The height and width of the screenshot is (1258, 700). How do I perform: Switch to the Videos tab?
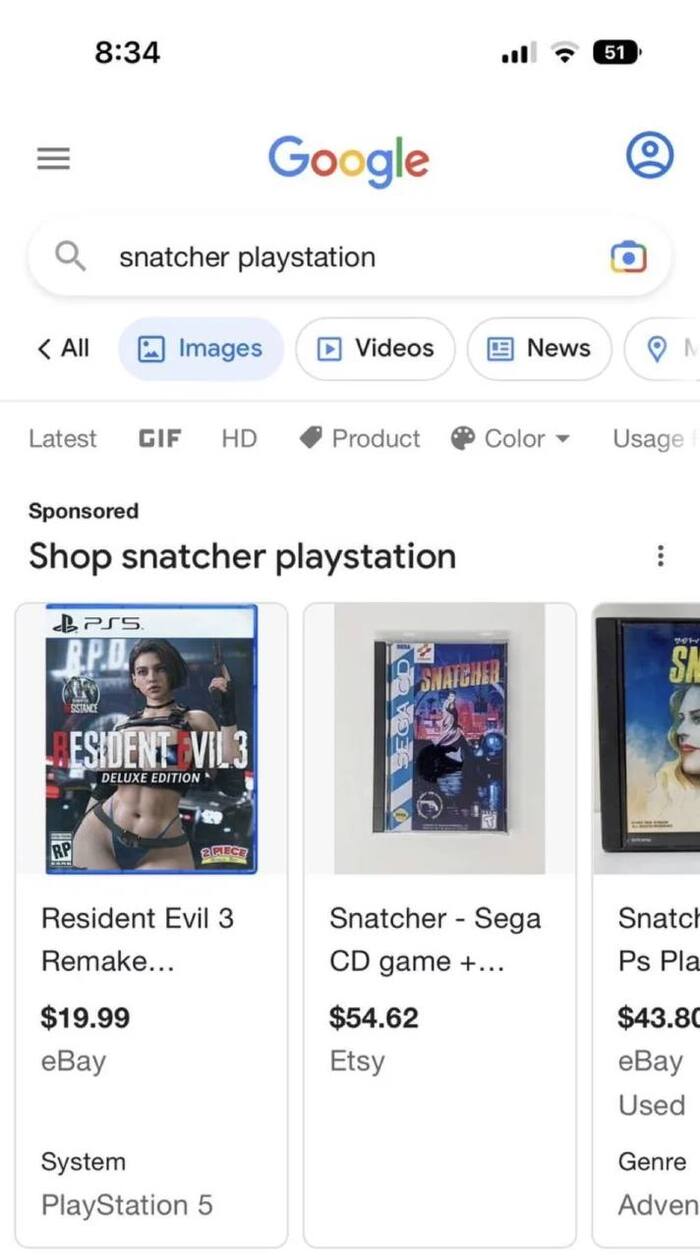click(x=375, y=348)
